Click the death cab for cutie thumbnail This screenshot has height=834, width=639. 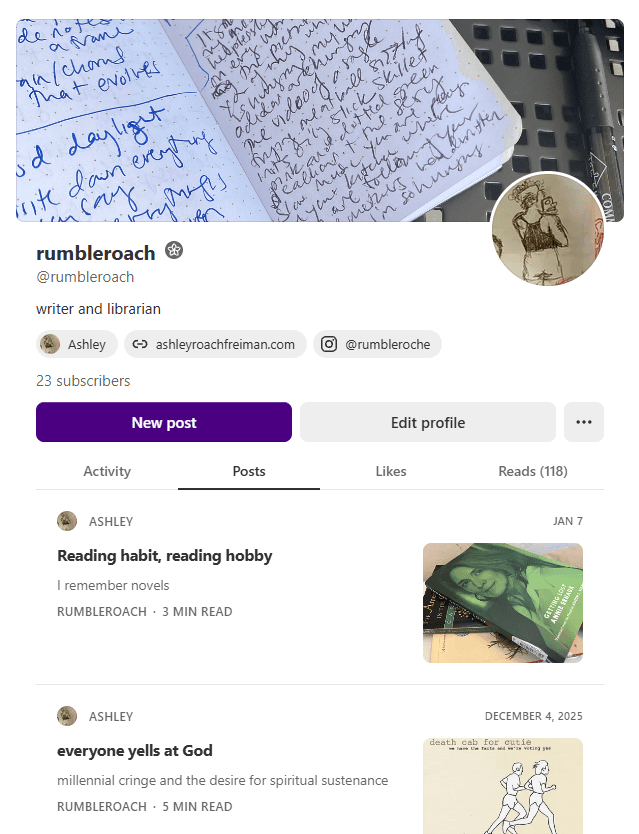(503, 786)
